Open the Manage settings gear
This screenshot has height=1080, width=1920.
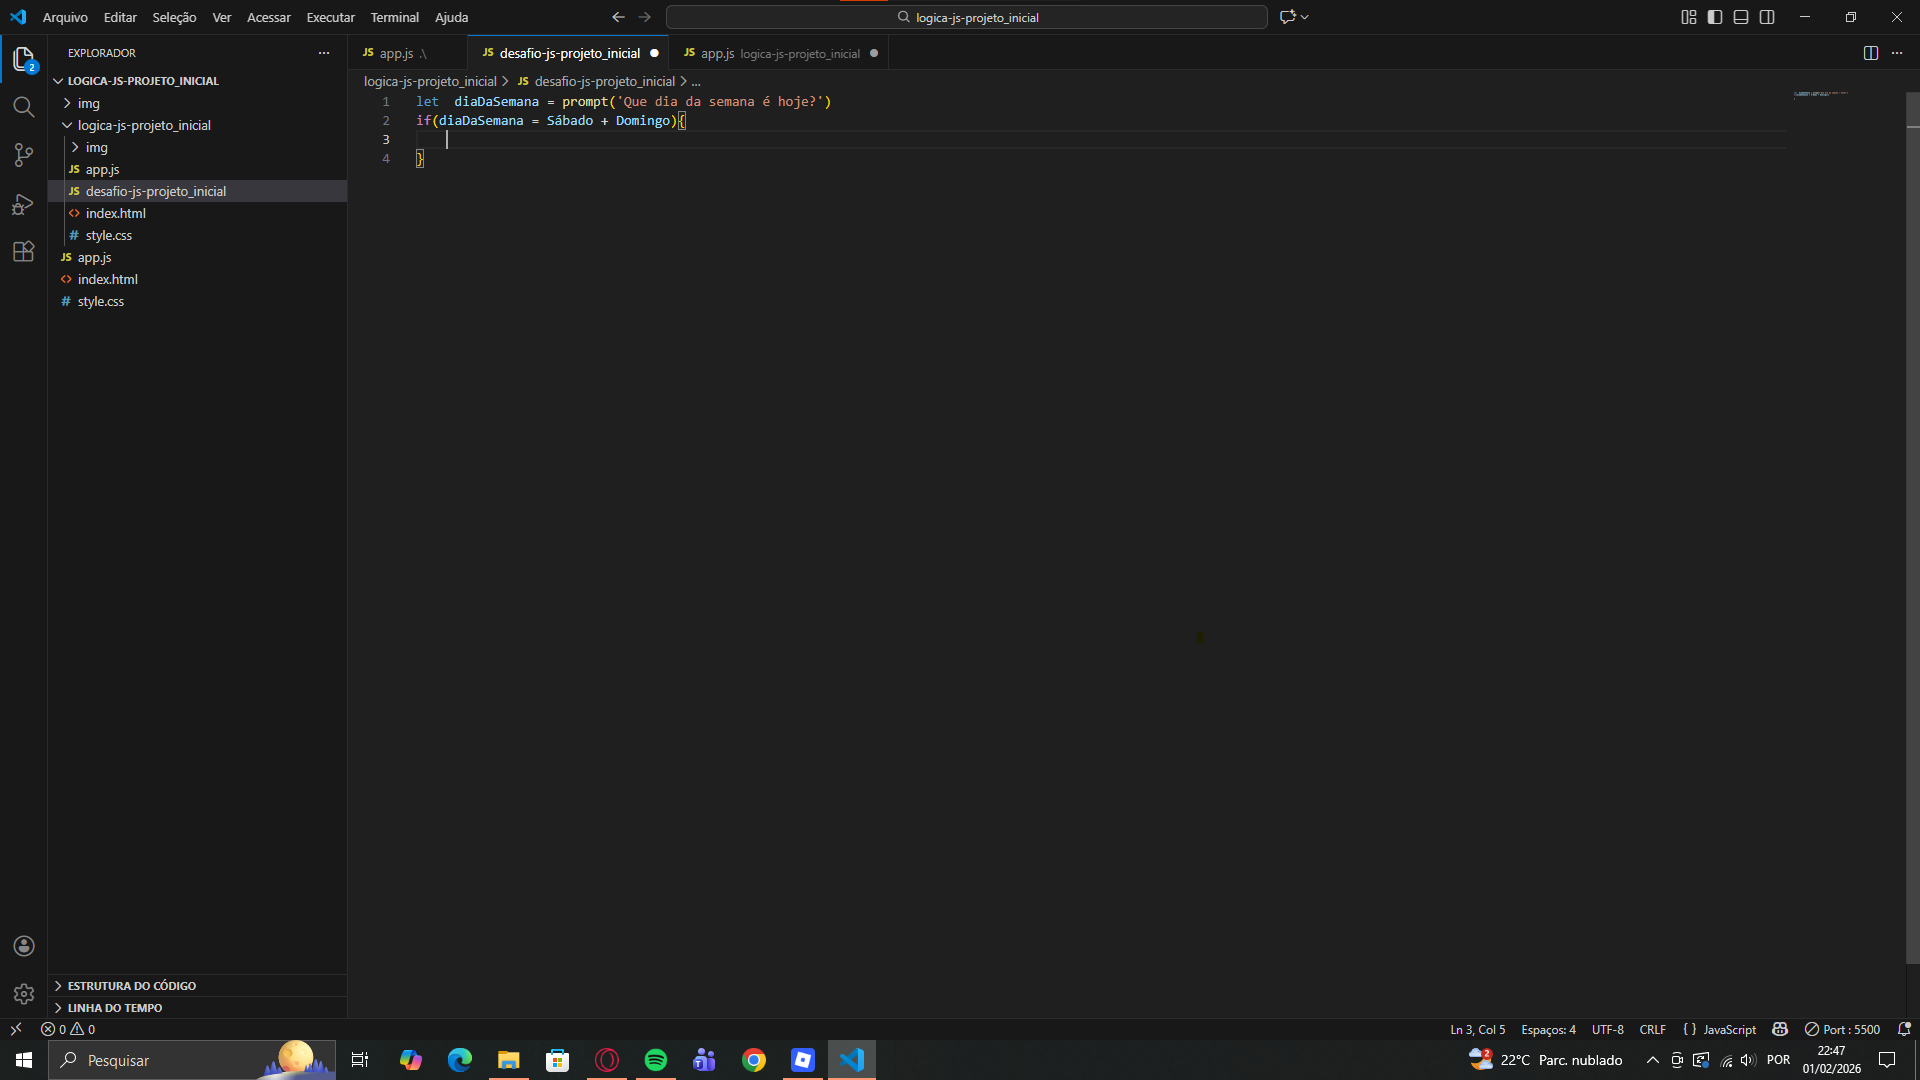pyautogui.click(x=24, y=994)
